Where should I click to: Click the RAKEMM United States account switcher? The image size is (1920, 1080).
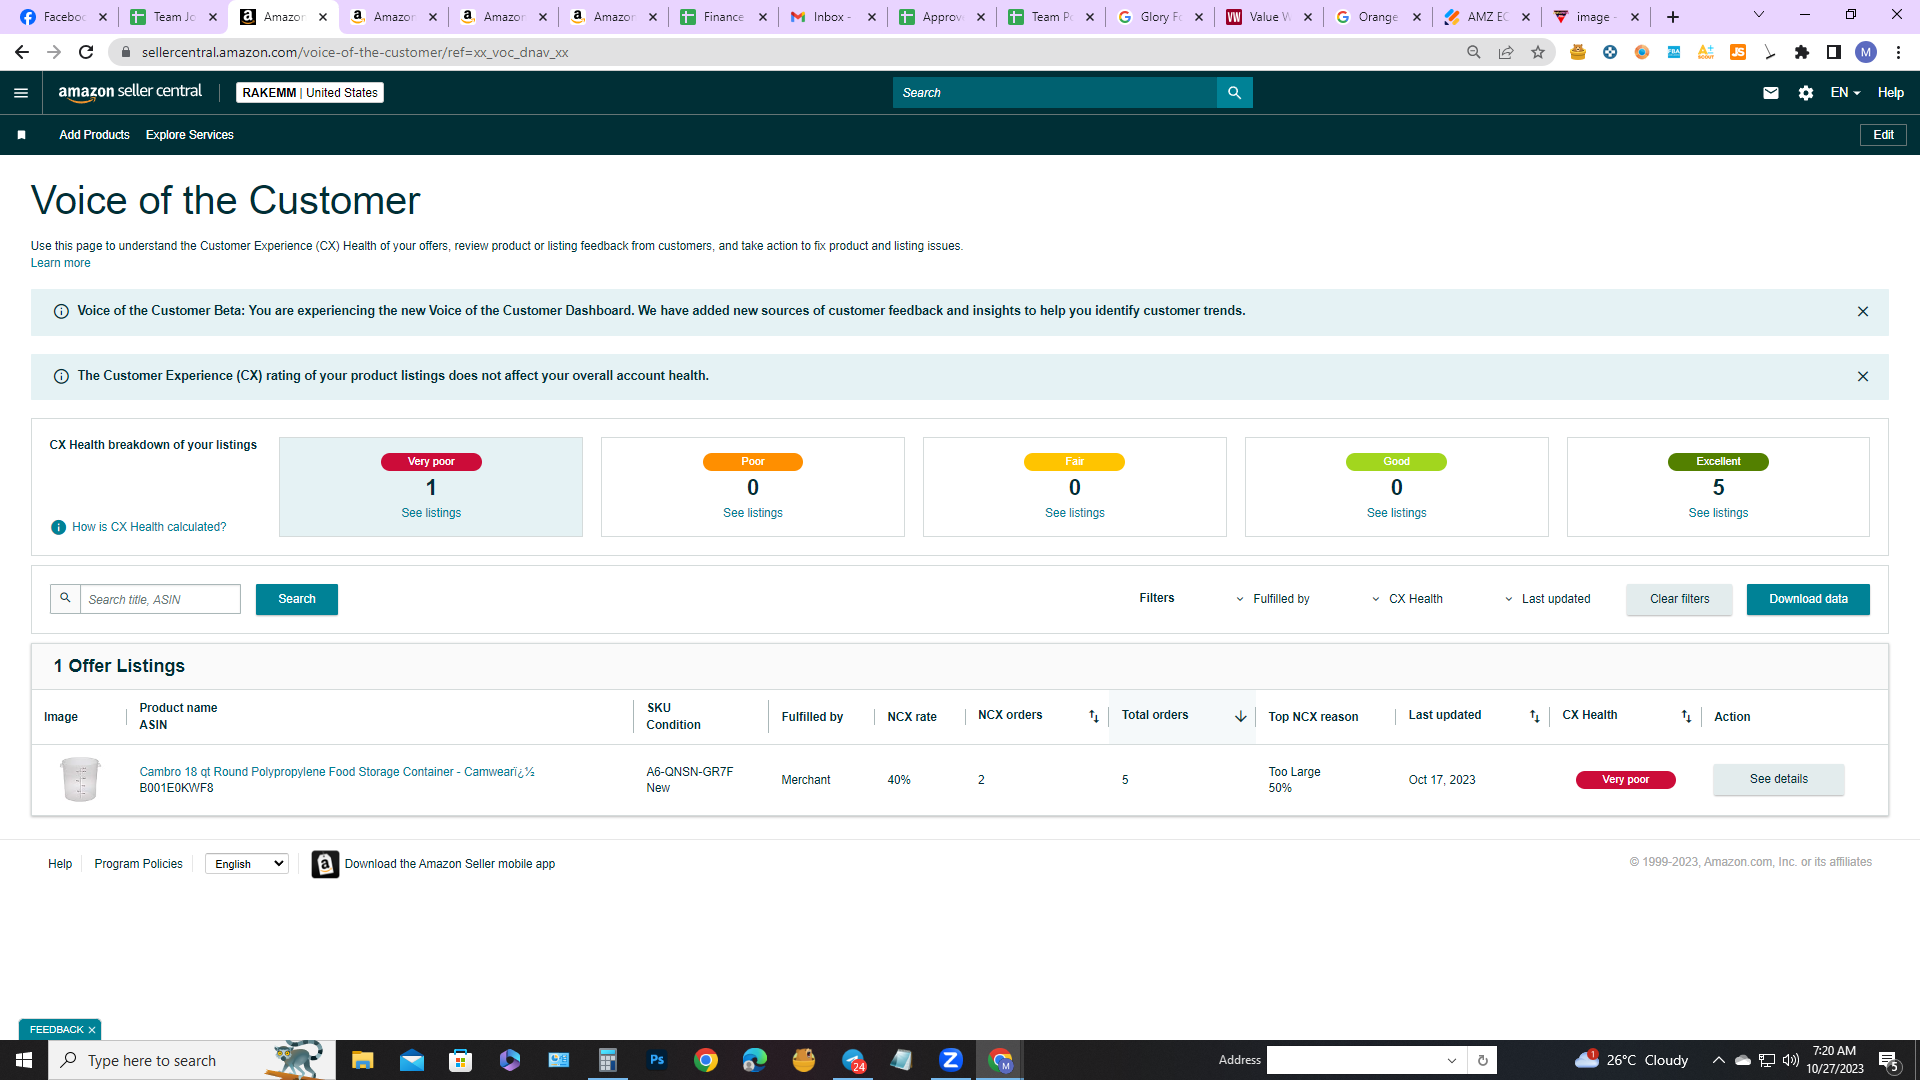(x=310, y=93)
